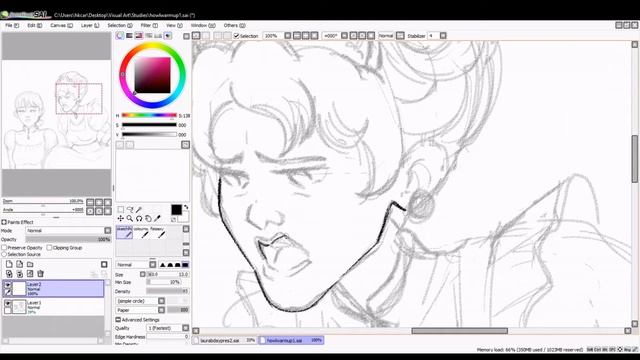This screenshot has height=360, width=640.
Task: Select the hand pan tool
Action: pos(149,219)
